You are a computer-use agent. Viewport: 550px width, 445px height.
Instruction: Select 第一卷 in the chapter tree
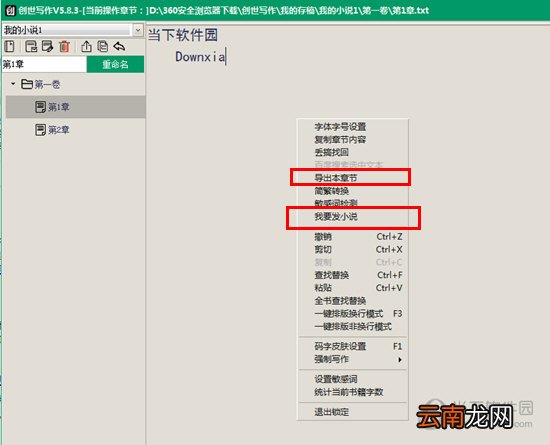tap(47, 84)
